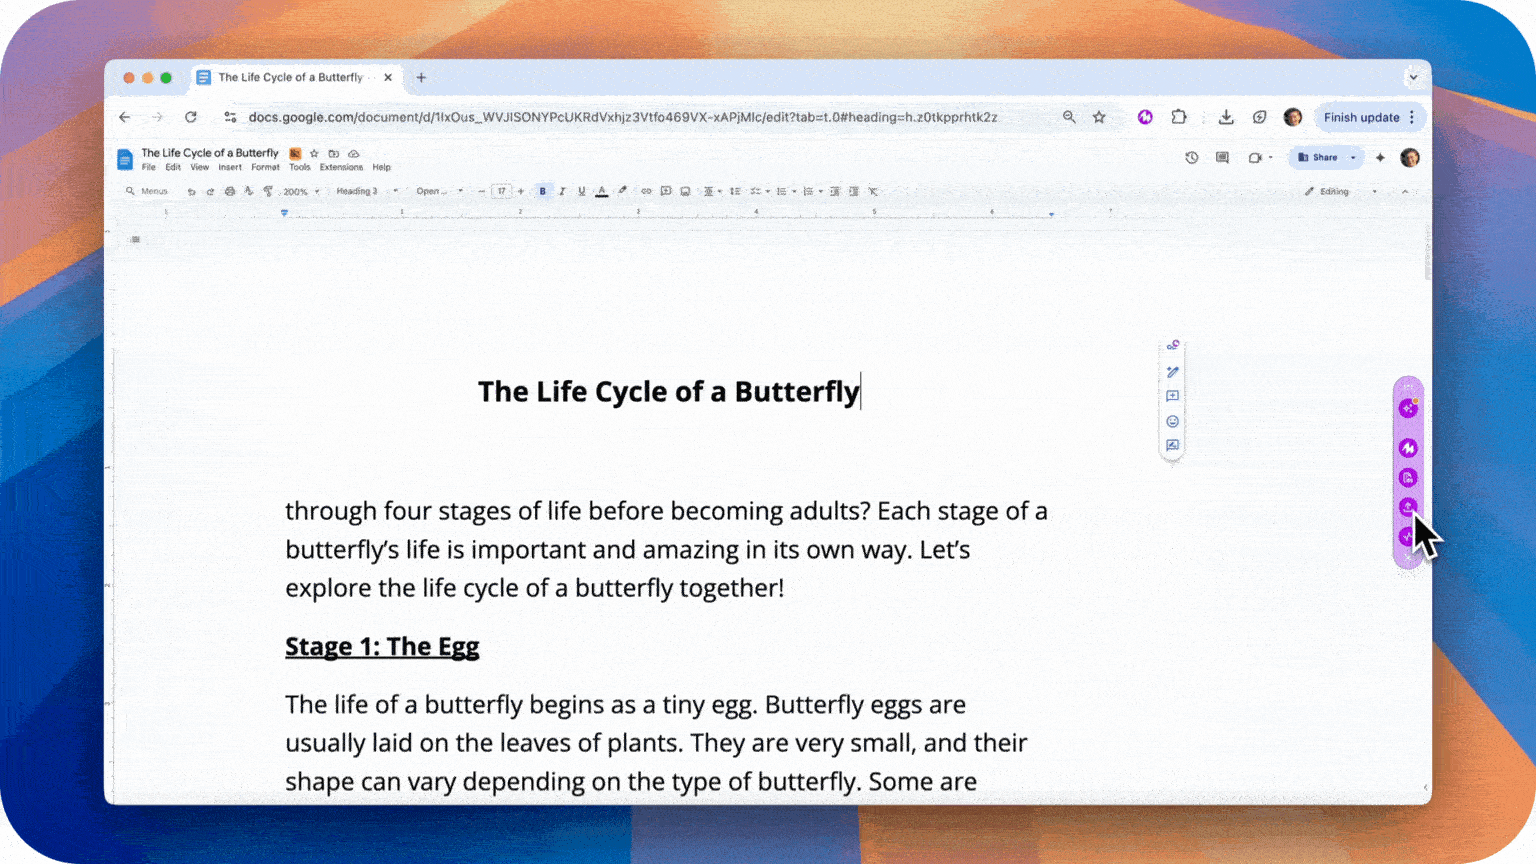
Task: Click the Share button
Action: (1325, 157)
